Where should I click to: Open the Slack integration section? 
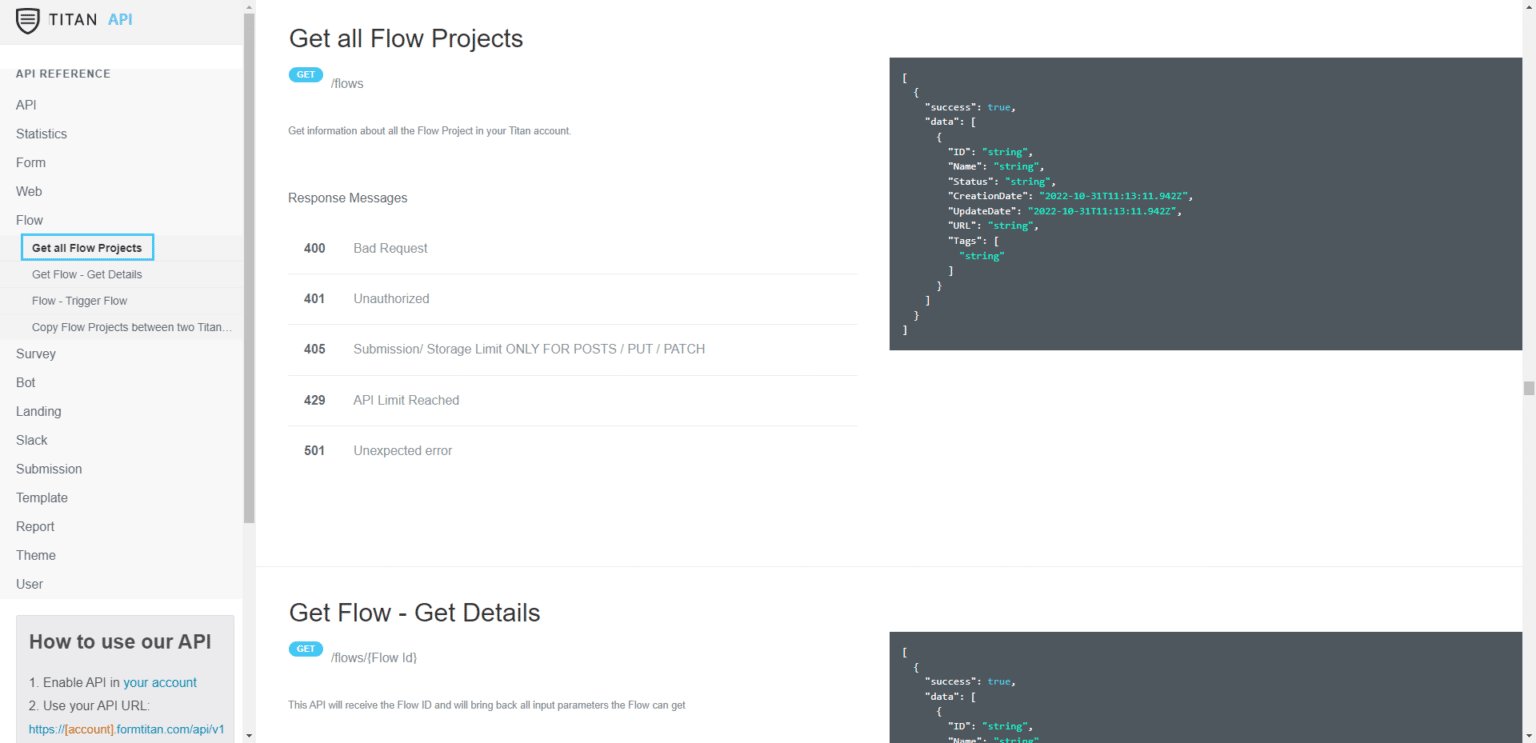[31, 440]
